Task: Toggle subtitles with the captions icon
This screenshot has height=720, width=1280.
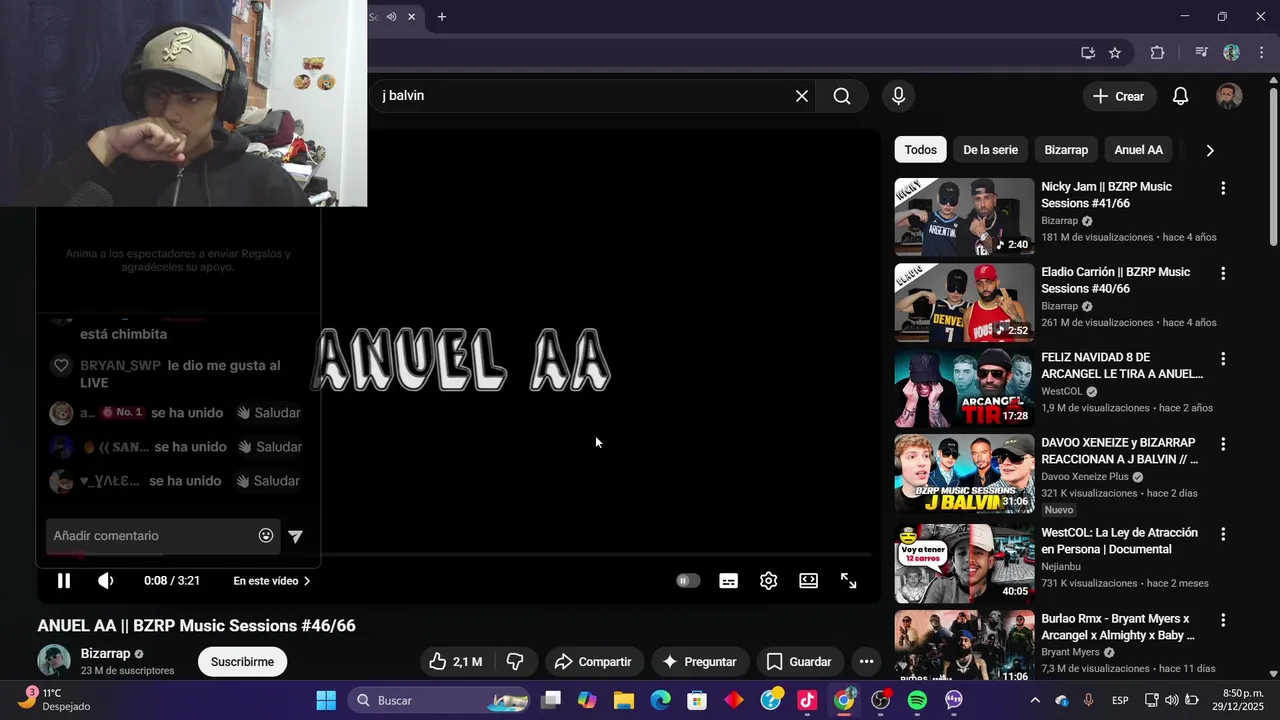Action: [x=729, y=581]
